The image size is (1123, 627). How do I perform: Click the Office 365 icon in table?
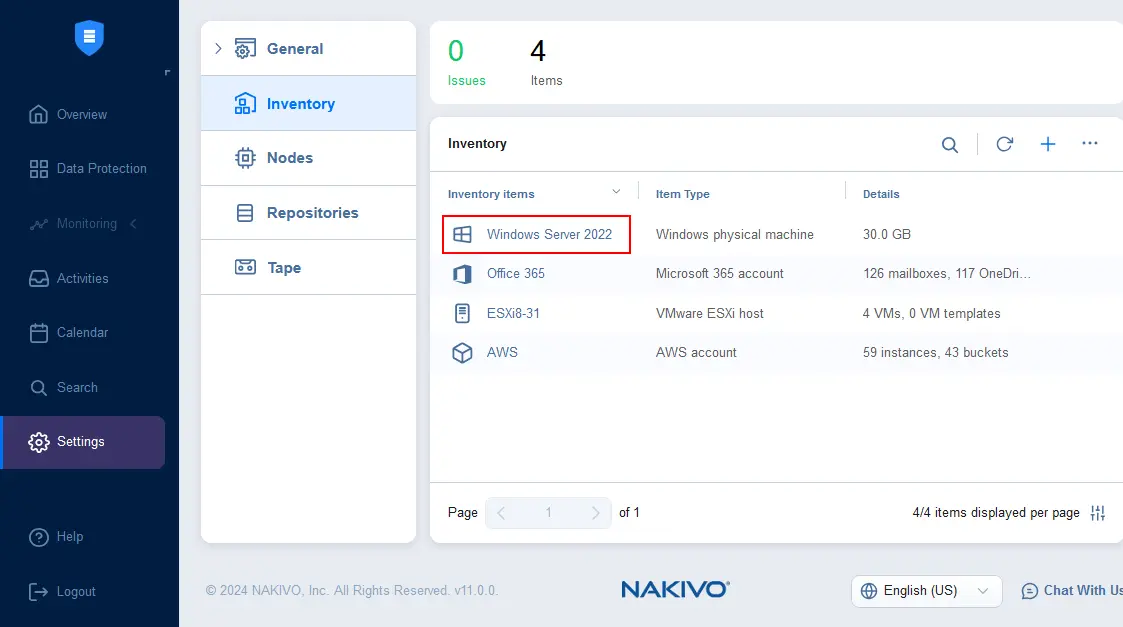[463, 274]
